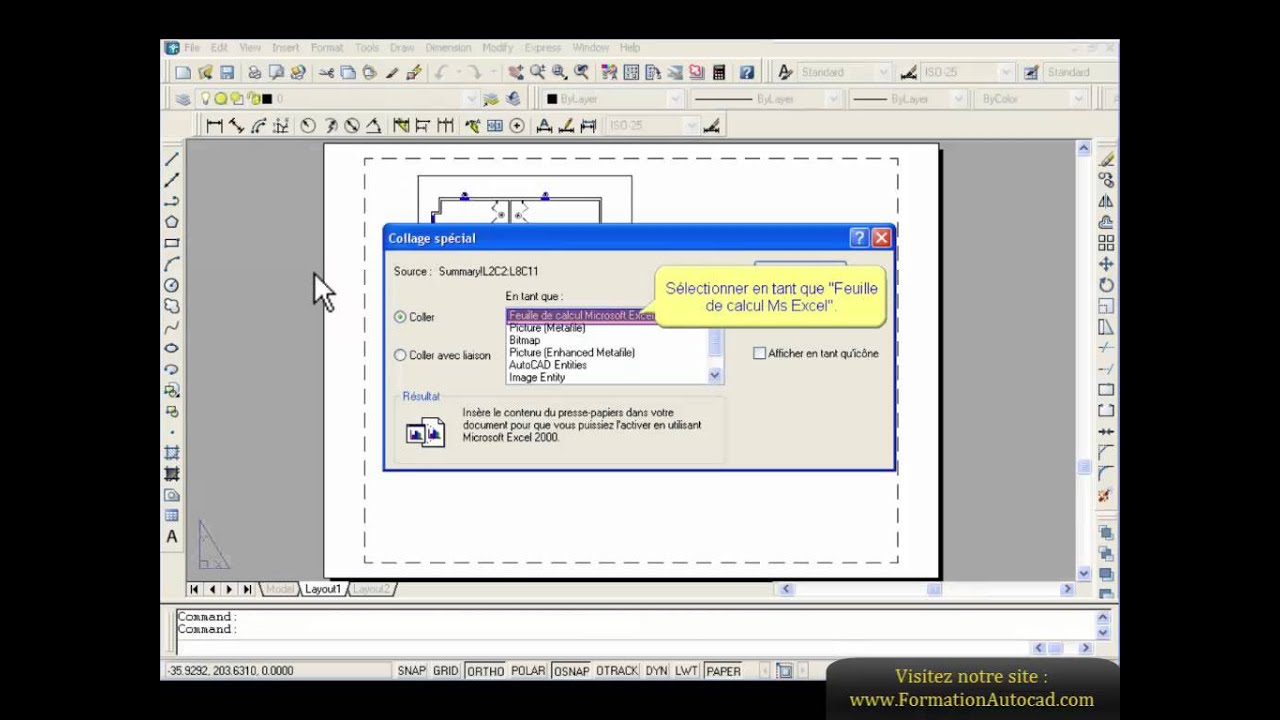Viewport: 1280px width, 720px height.
Task: Select the Array modify tool
Action: pyautogui.click(x=1106, y=243)
